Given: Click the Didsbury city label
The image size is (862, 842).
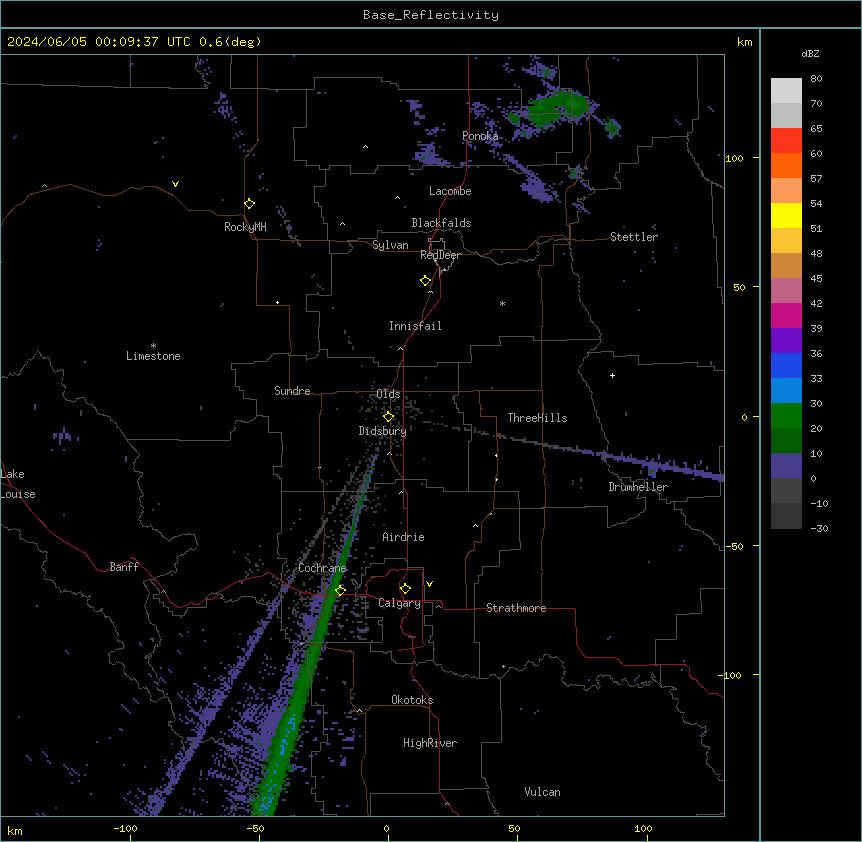Looking at the screenshot, I should pos(383,431).
